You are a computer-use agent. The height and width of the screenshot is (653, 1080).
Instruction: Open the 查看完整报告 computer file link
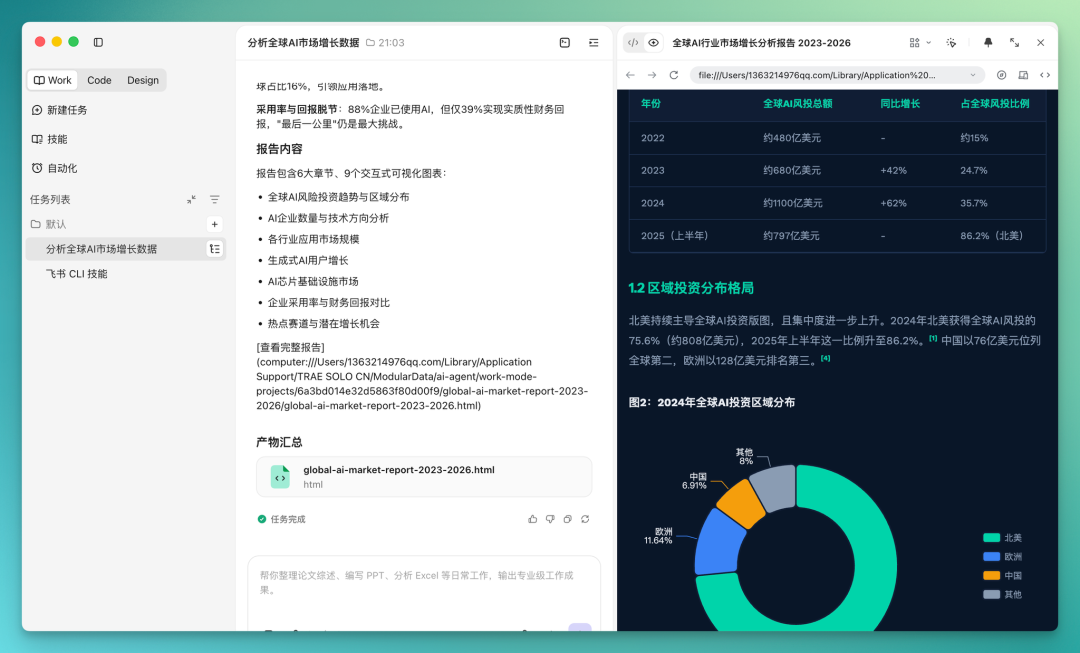point(422,376)
